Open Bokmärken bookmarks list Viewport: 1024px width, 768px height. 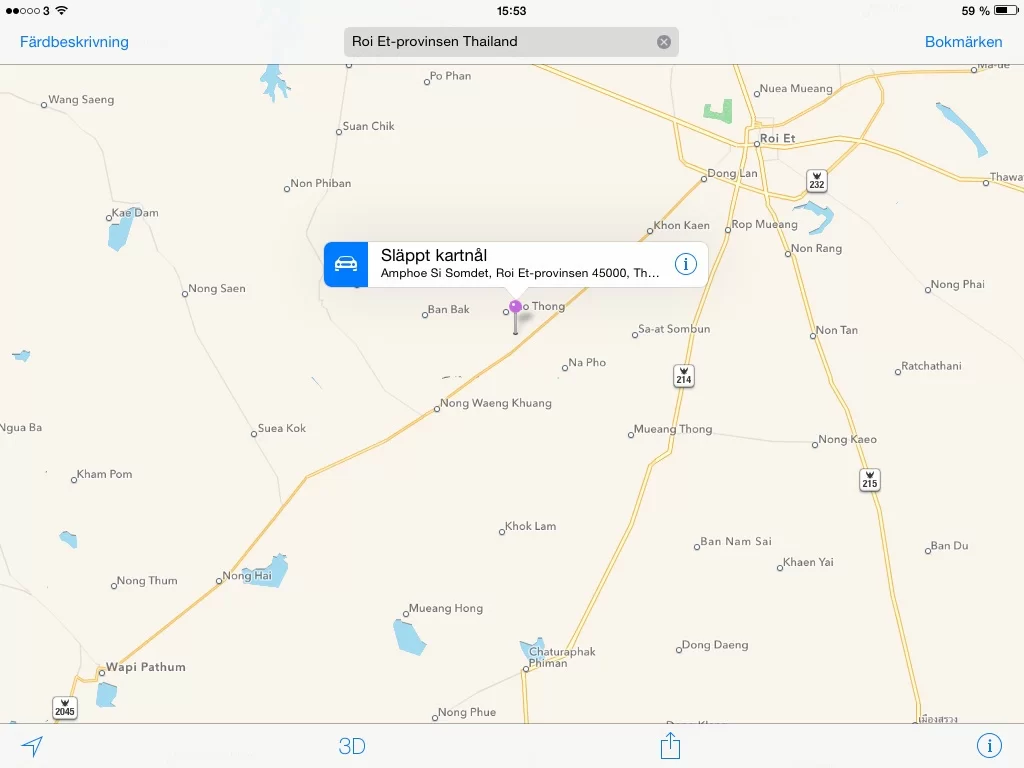point(963,42)
